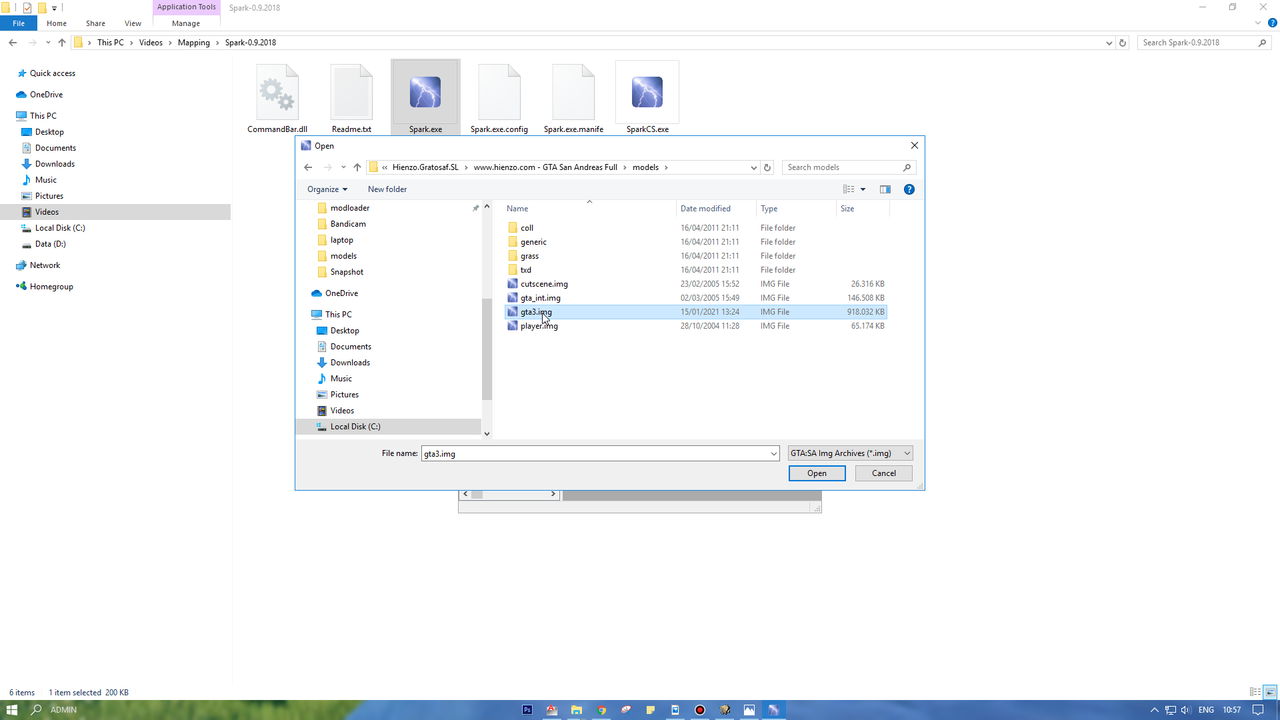Select the Spark.exe.config file icon
The width and height of the screenshot is (1280, 720).
499,92
